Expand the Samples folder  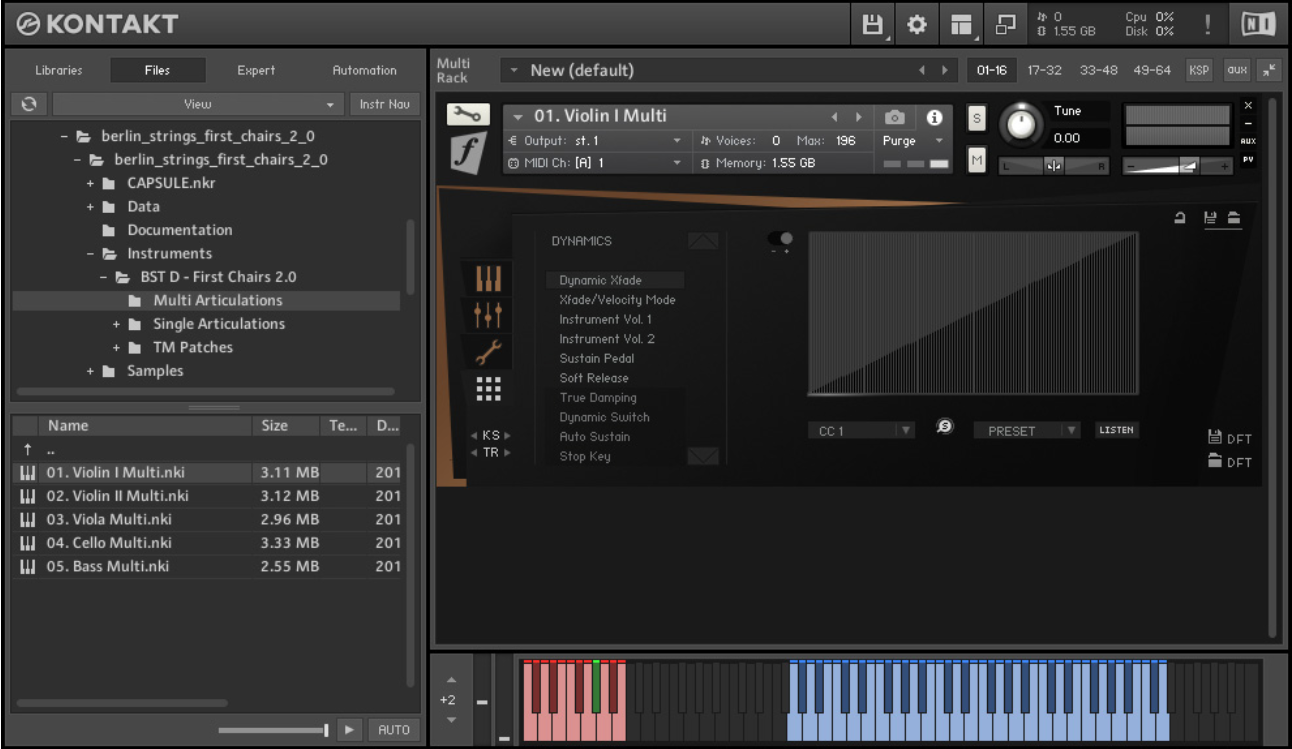pos(91,371)
